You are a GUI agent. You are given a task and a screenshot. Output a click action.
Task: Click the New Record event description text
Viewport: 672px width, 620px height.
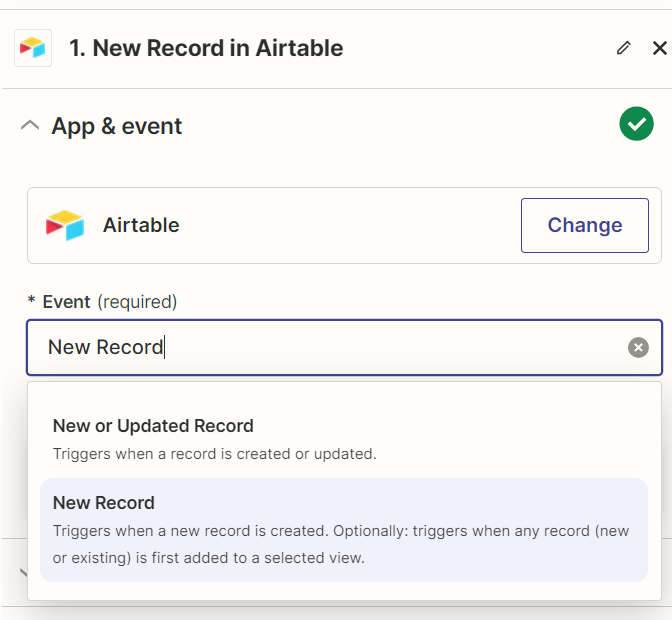341,545
